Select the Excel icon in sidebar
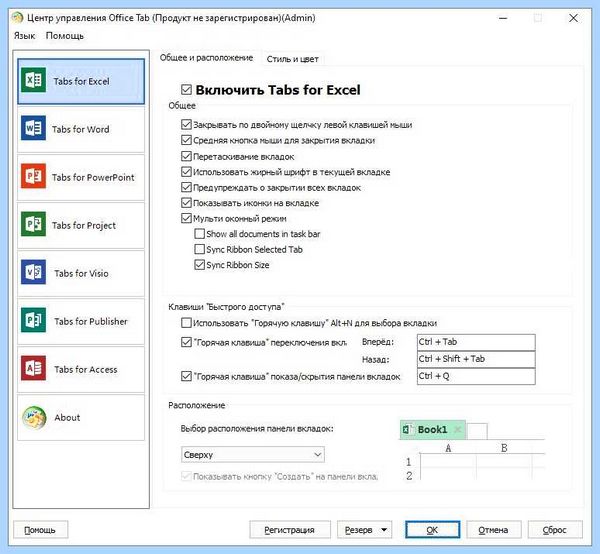The width and height of the screenshot is (600, 554). pos(33,80)
